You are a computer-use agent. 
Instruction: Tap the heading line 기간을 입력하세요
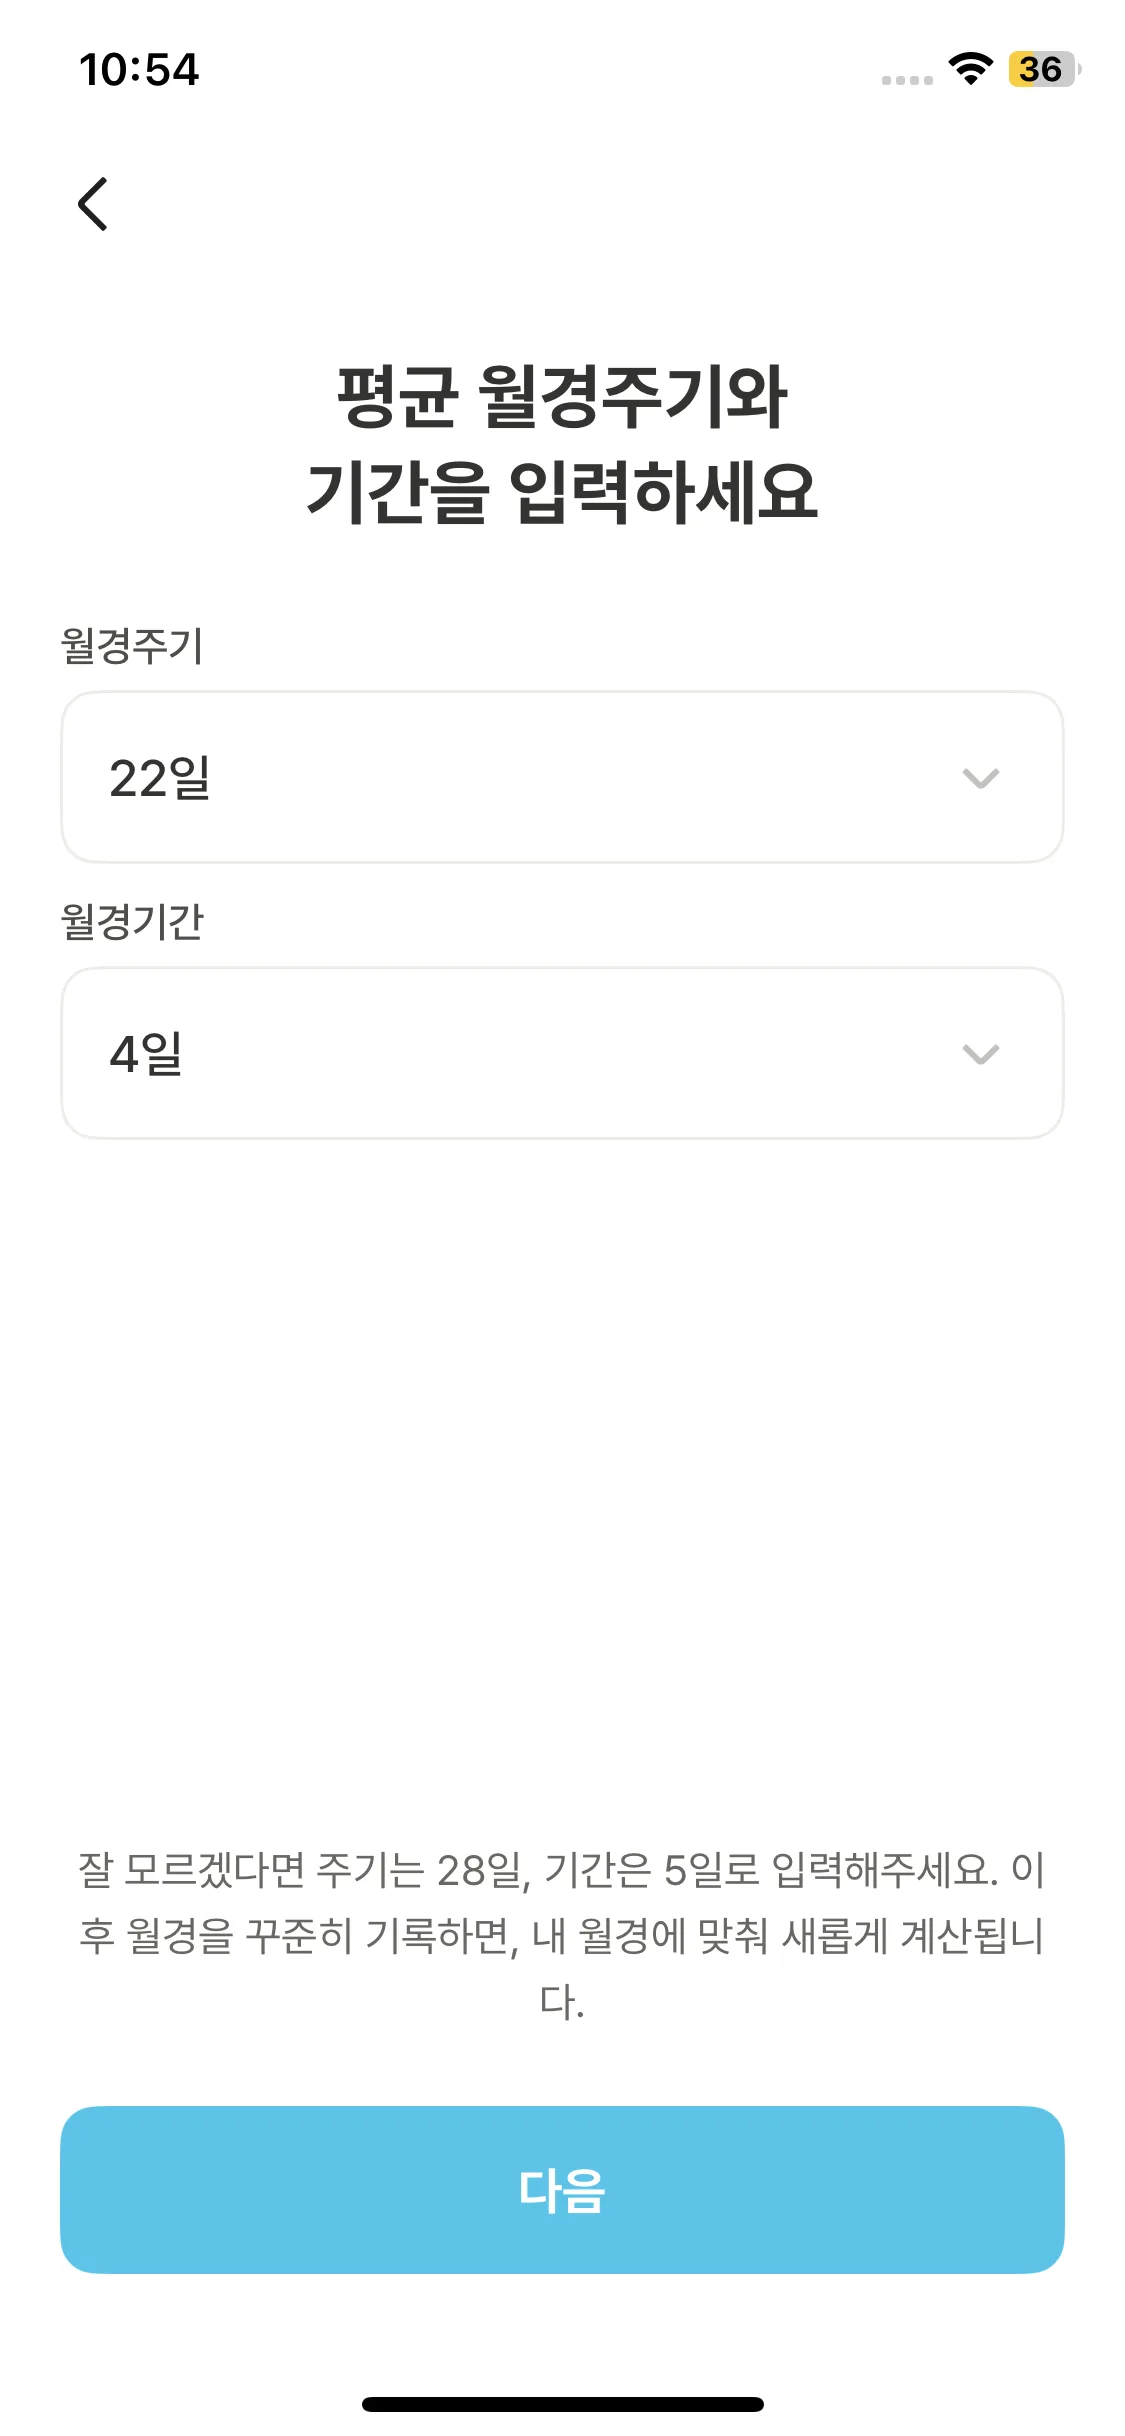tap(562, 492)
